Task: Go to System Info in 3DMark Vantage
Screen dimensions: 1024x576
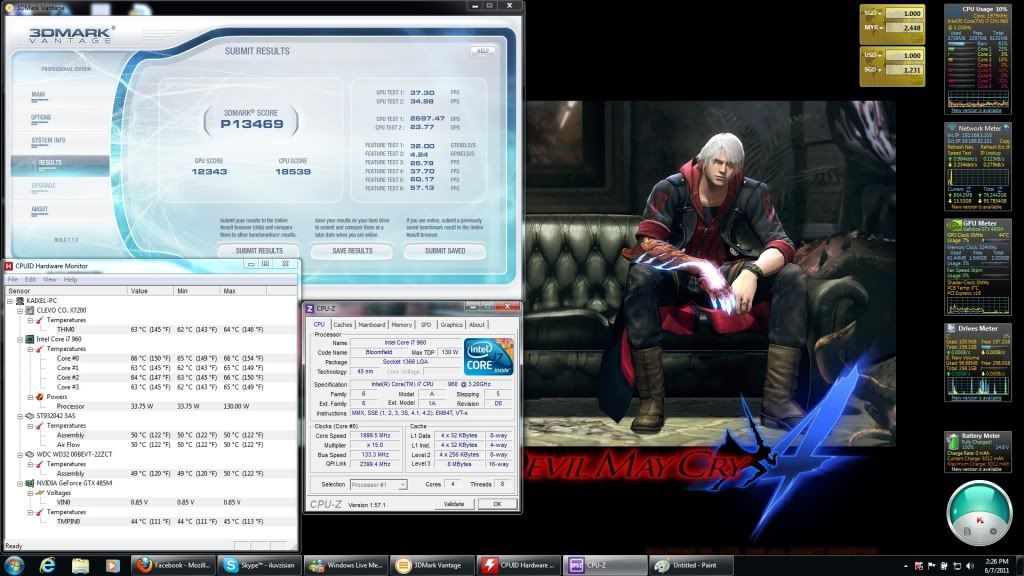Action: pos(49,140)
